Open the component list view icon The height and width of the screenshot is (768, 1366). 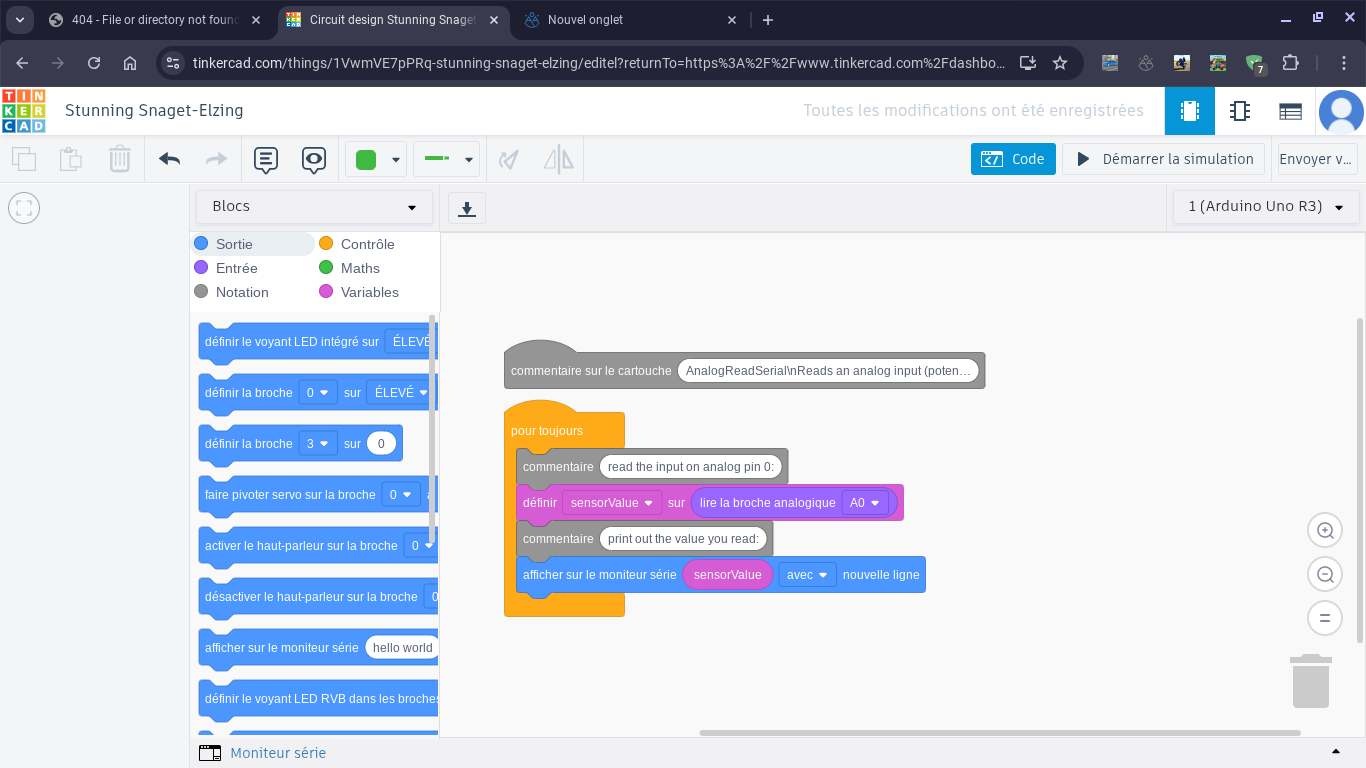[x=1290, y=111]
